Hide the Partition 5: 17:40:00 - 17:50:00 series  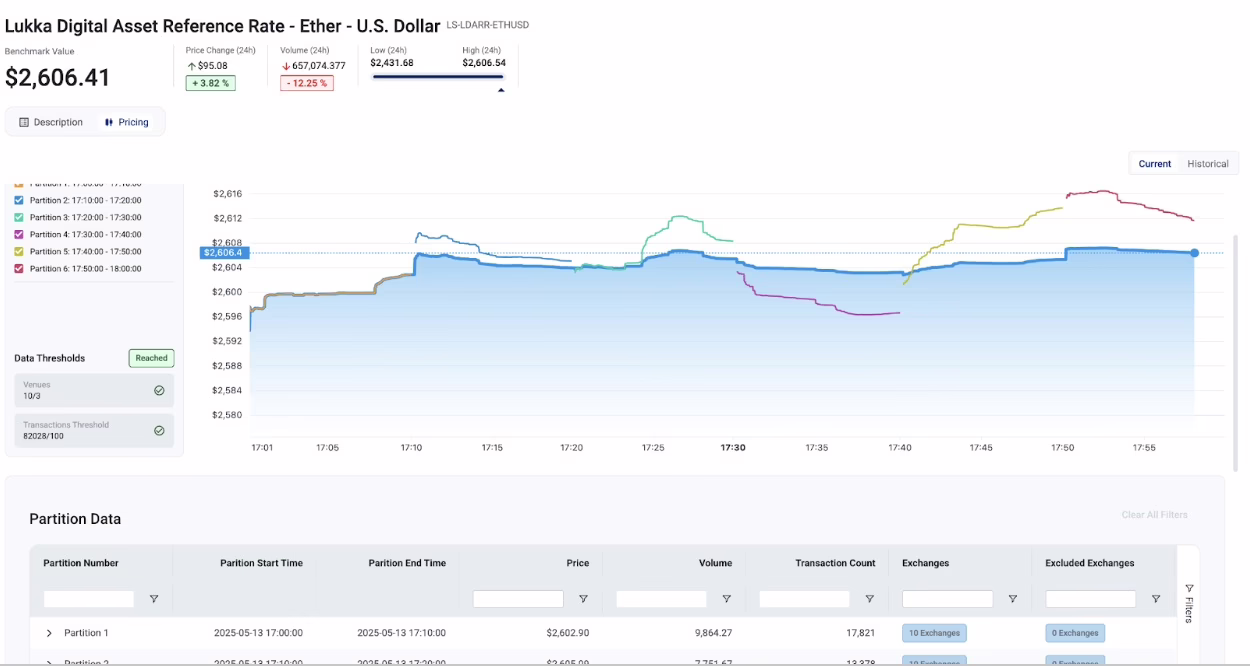[19, 251]
